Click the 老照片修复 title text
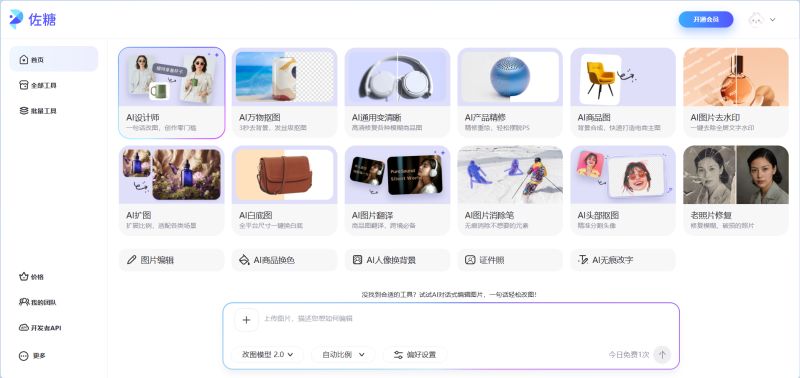Screen dimensions: 800x378 711,215
